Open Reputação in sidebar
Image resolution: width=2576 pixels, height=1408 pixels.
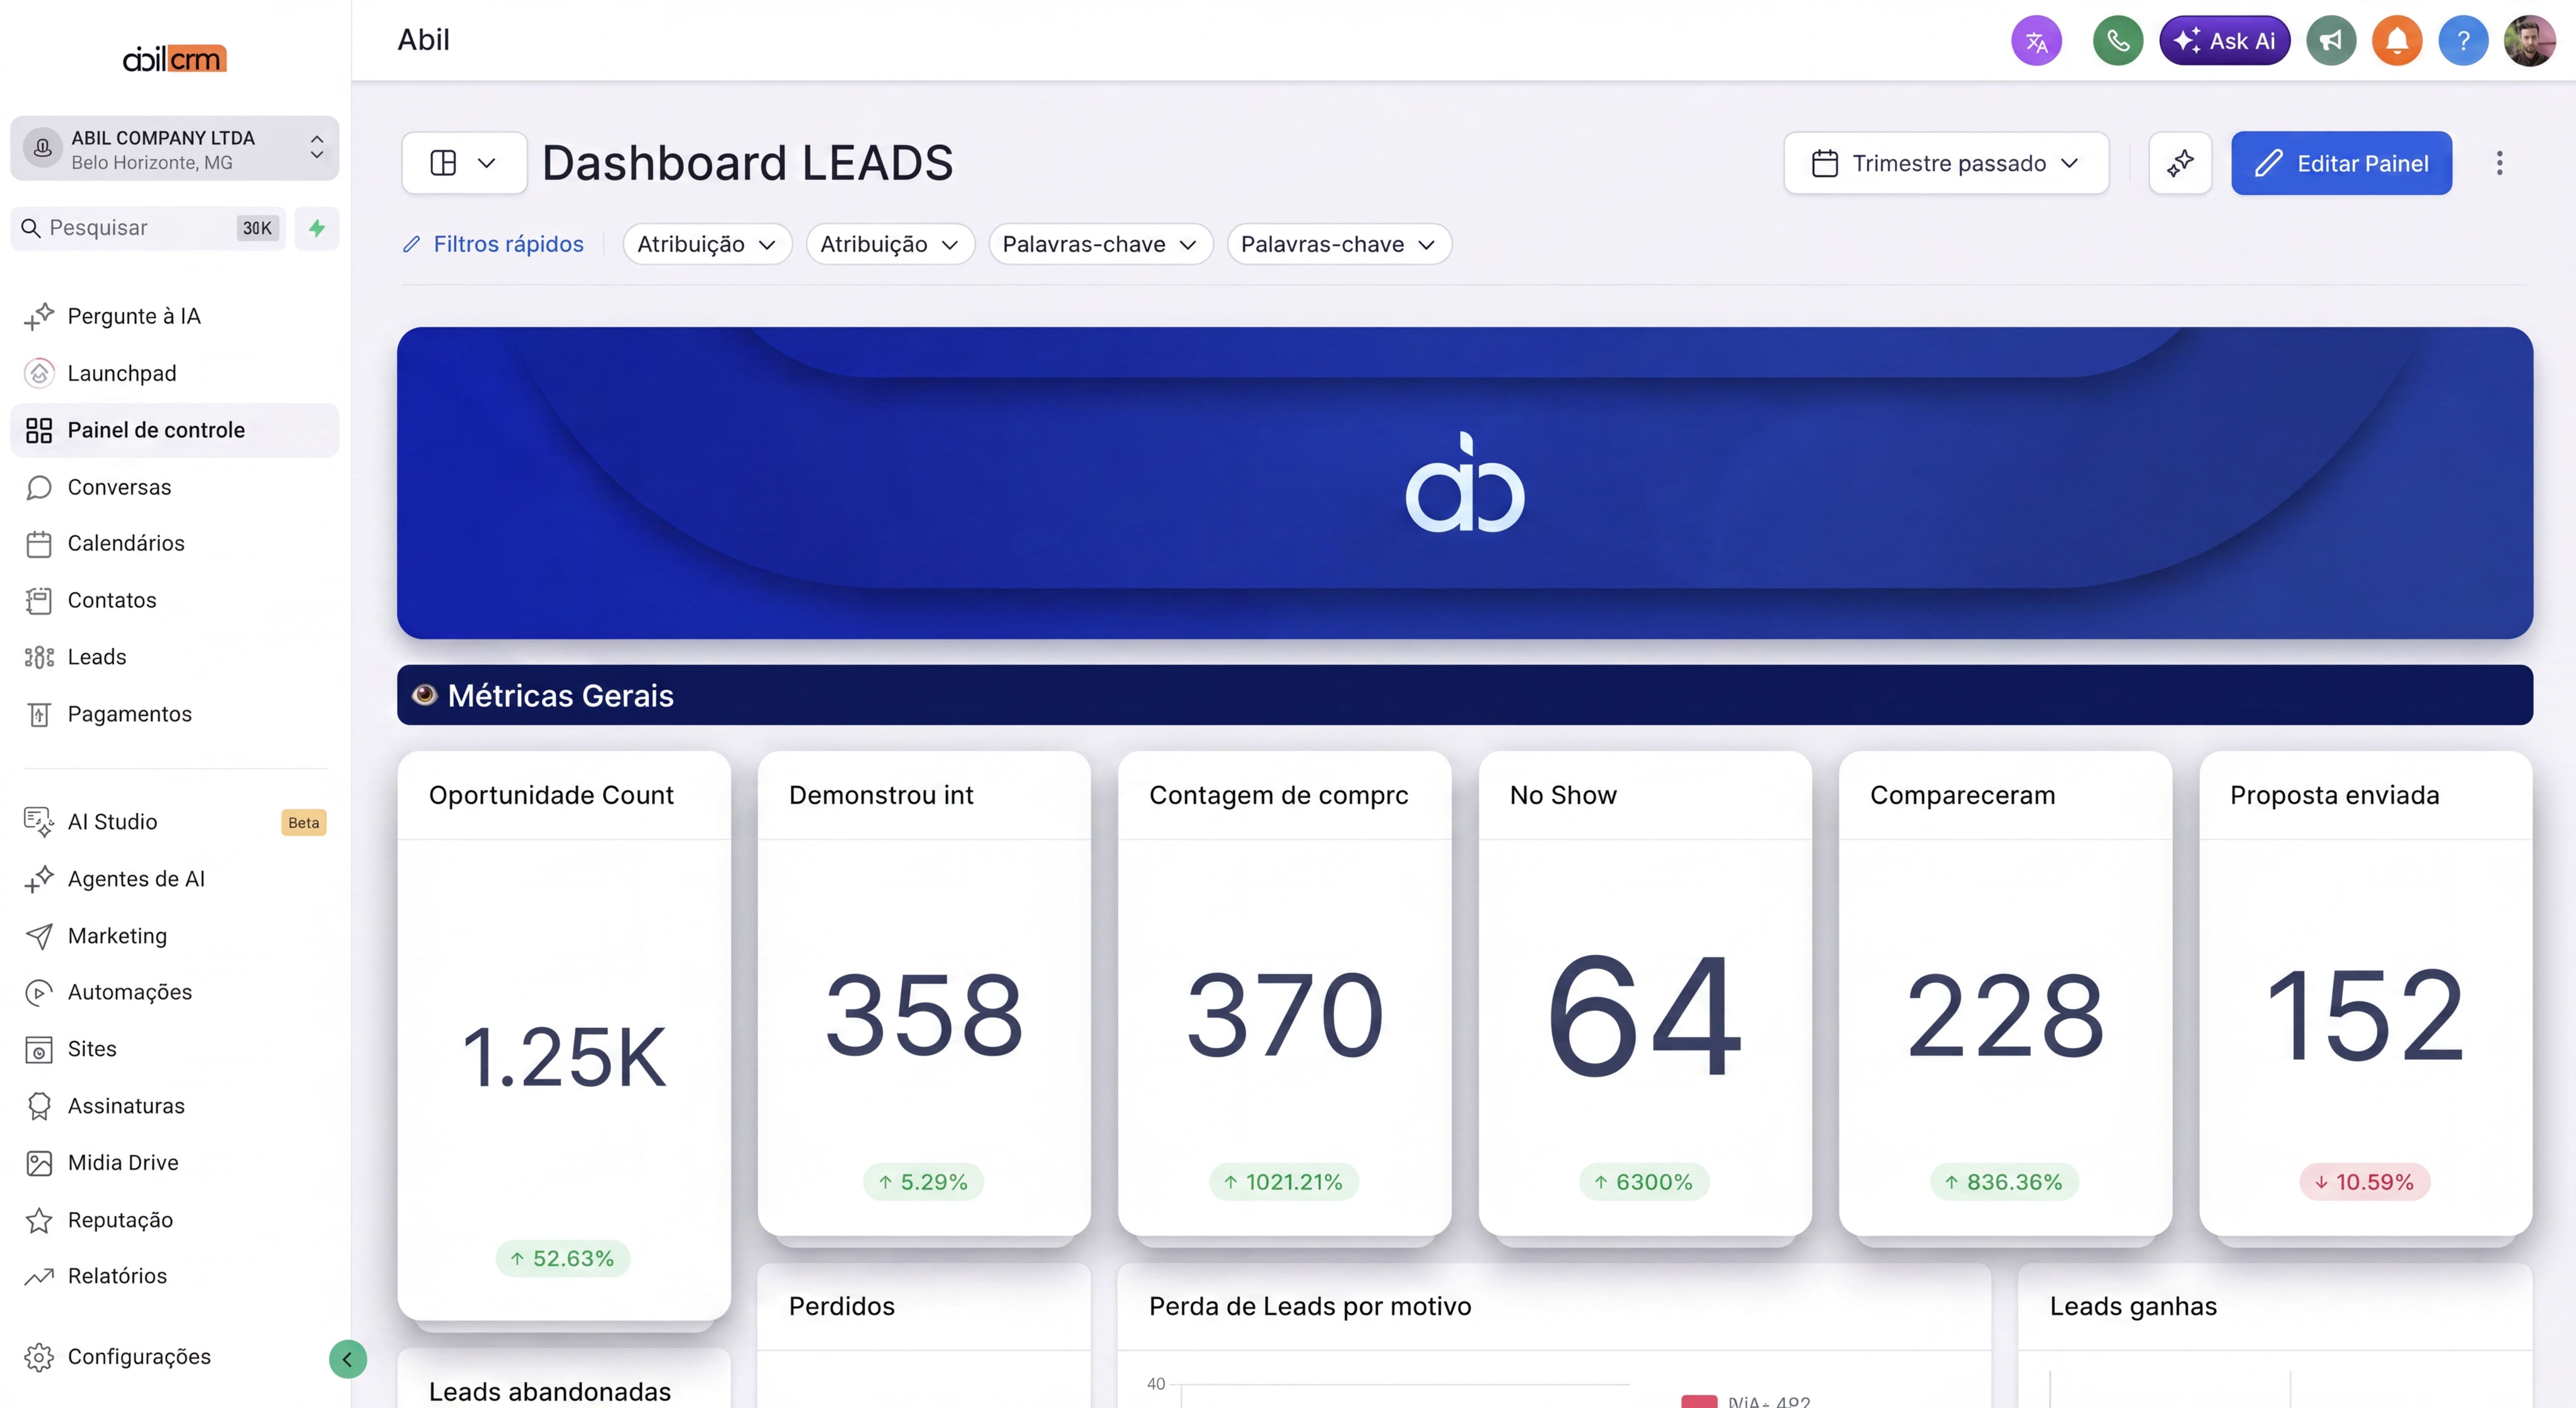pyautogui.click(x=175, y=1220)
